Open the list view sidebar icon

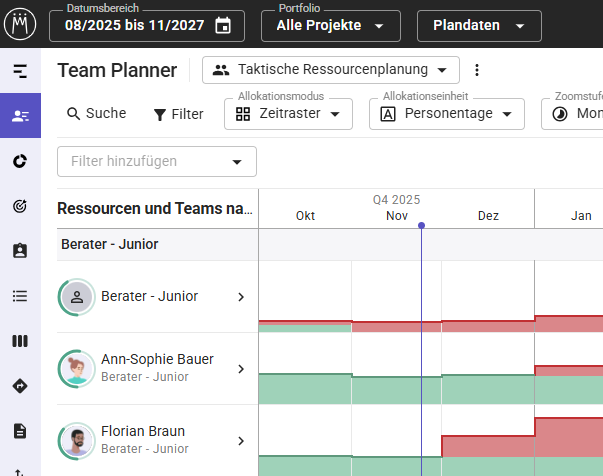tap(20, 296)
